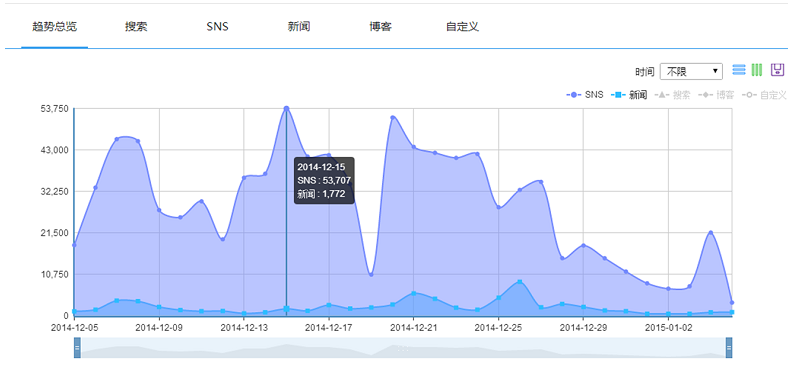Click the green vertical bars chart icon
This screenshot has width=791, height=372.
click(757, 70)
